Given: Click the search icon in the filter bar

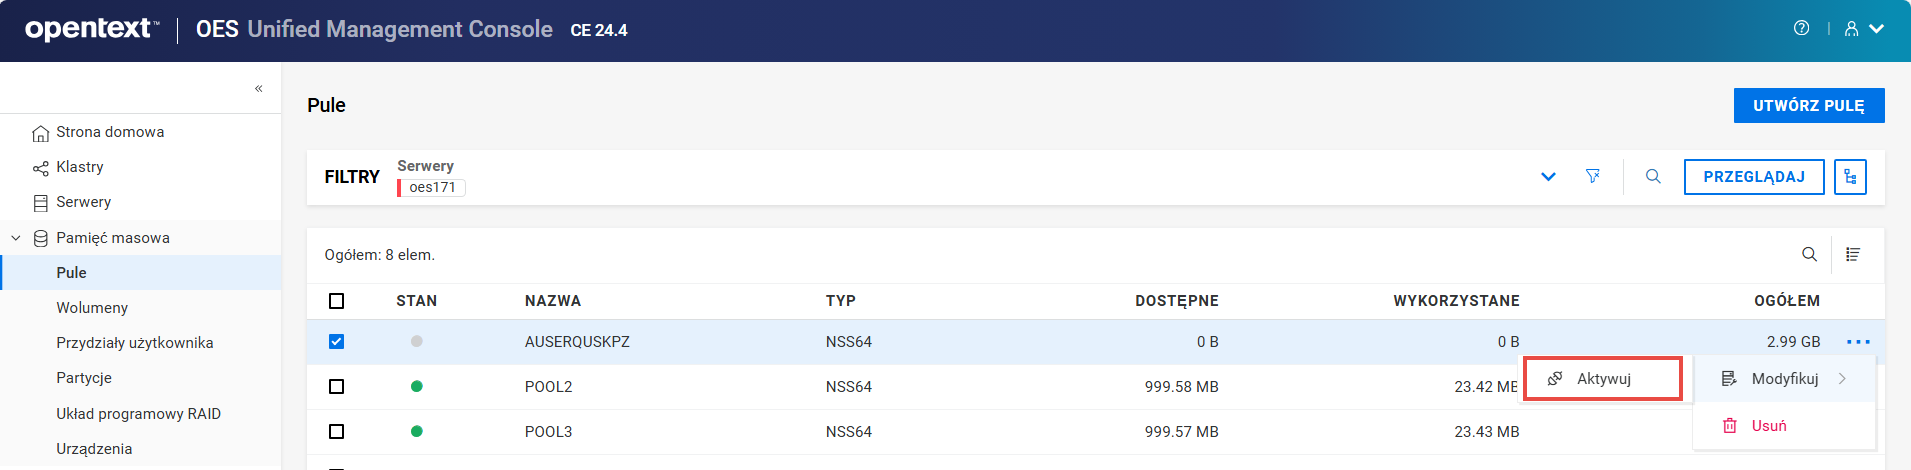Looking at the screenshot, I should 1653,177.
